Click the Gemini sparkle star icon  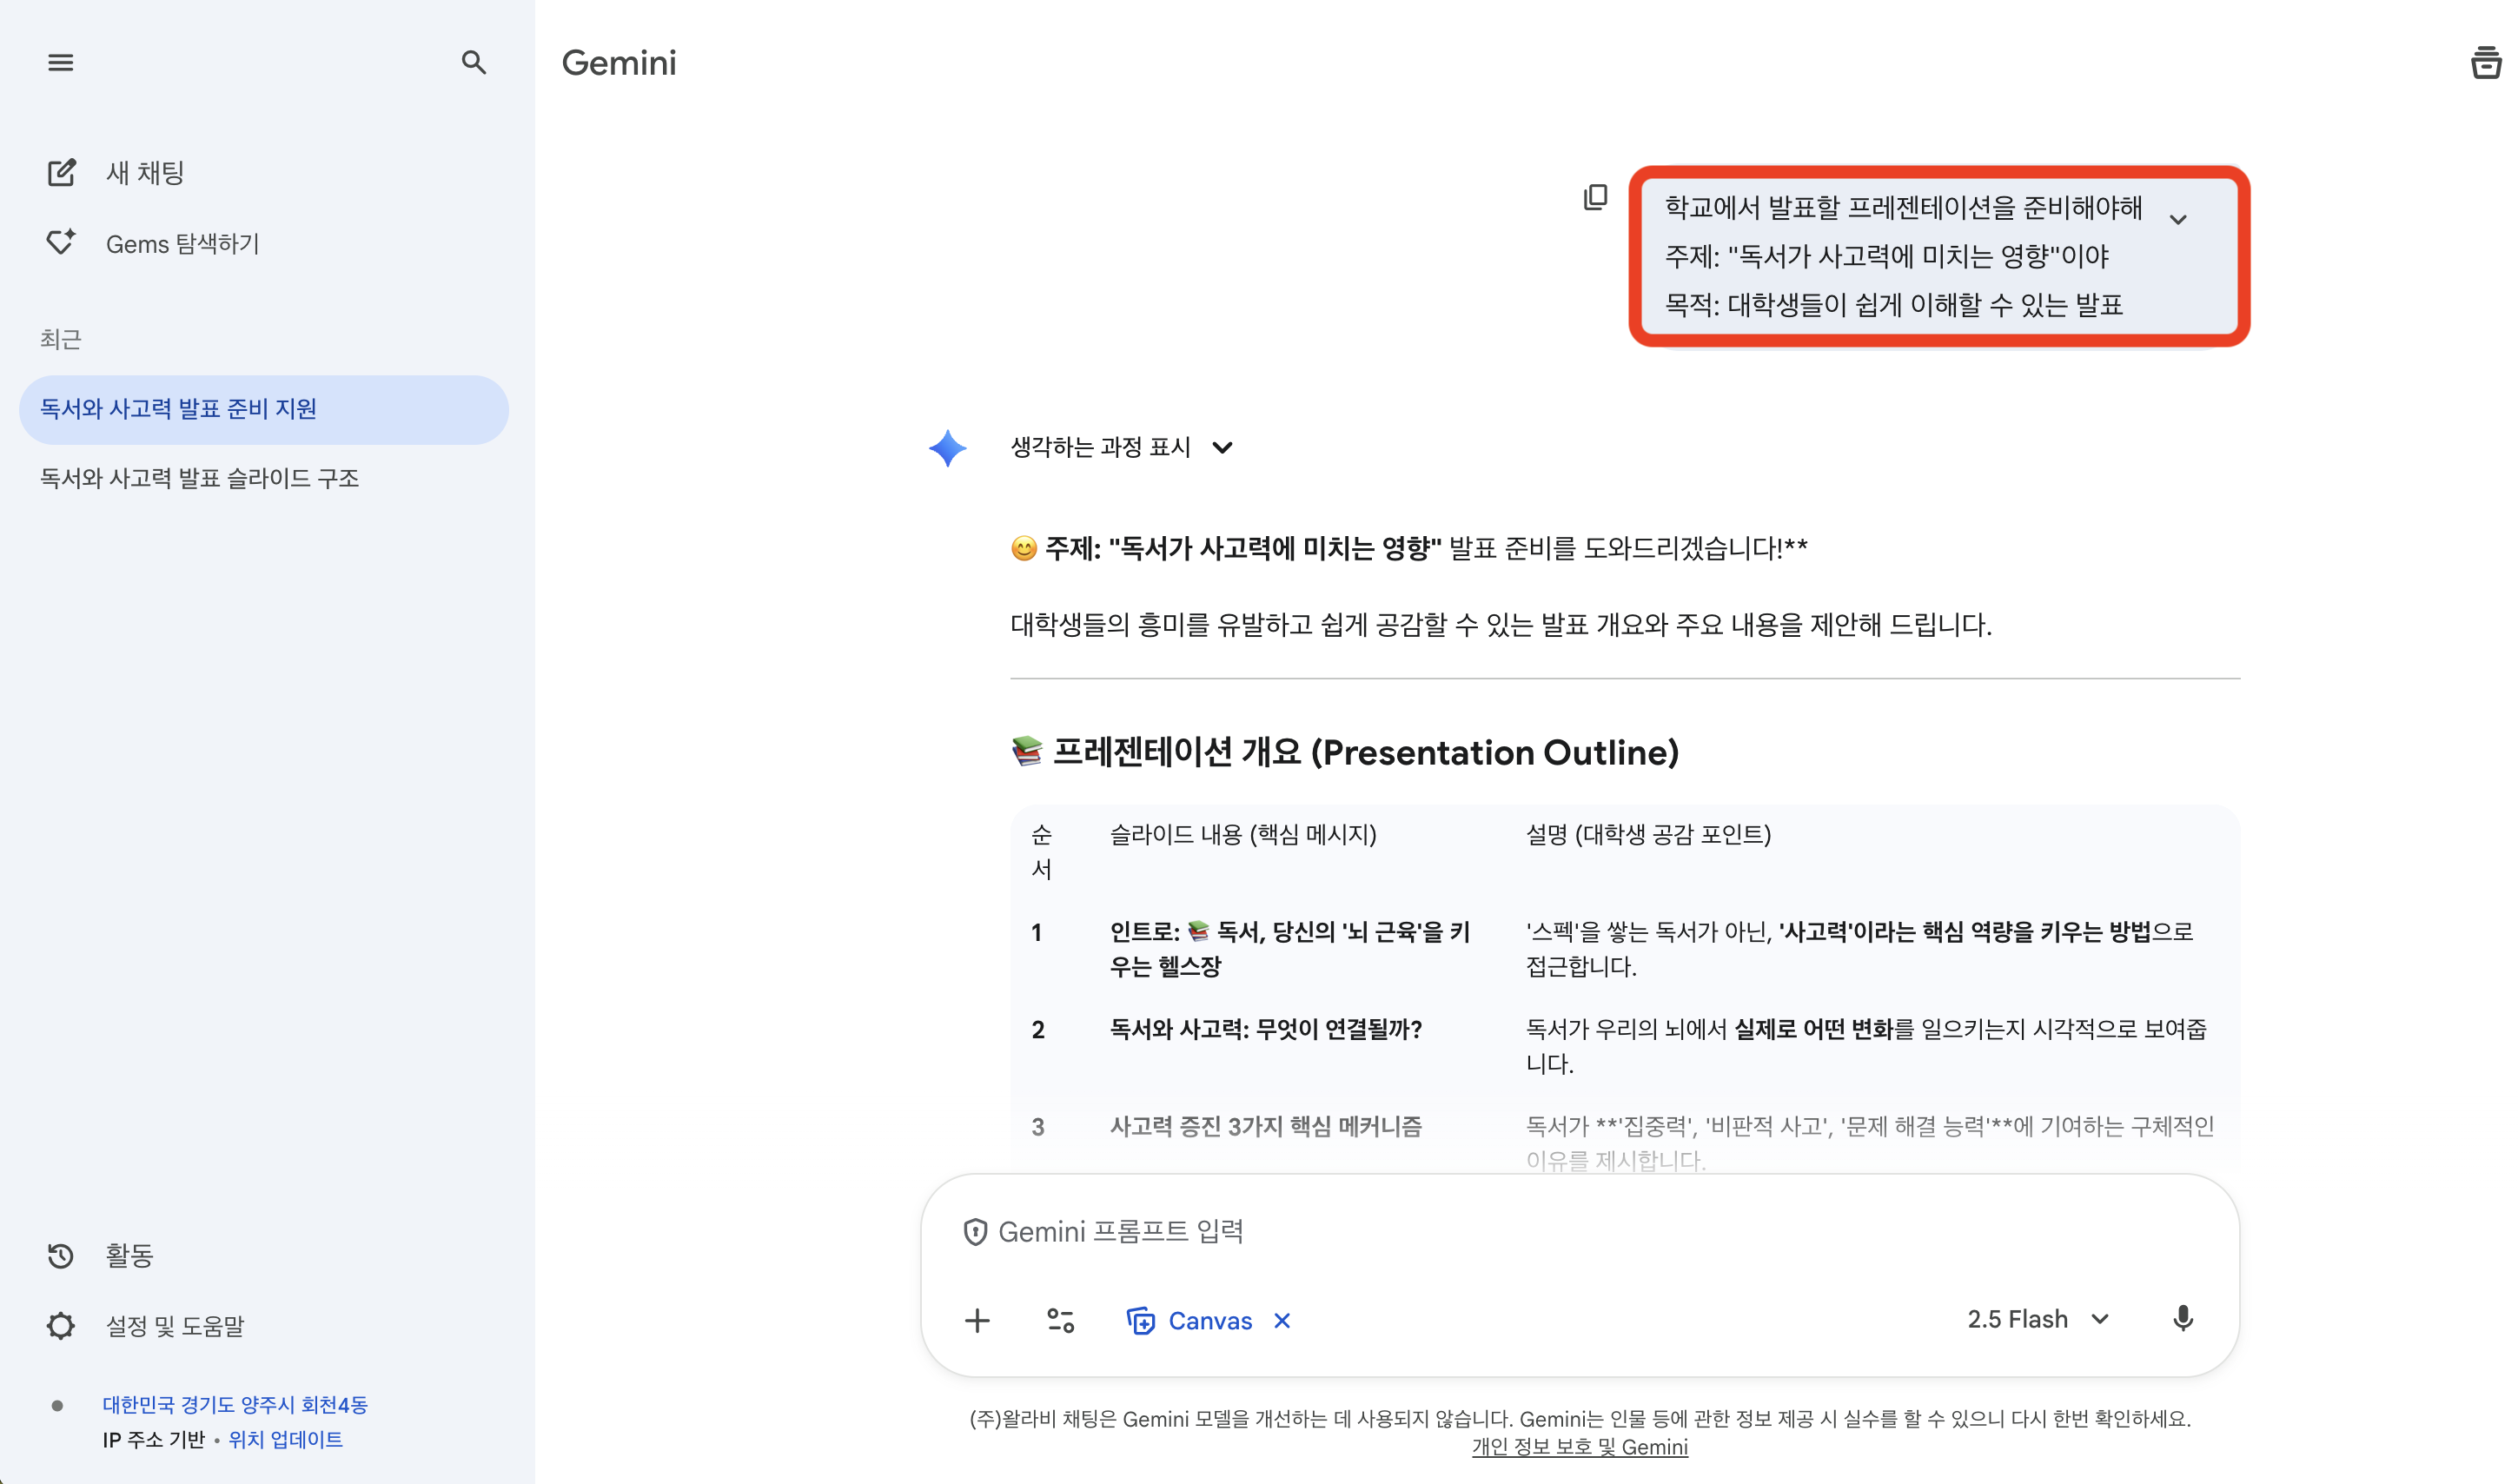tap(947, 448)
